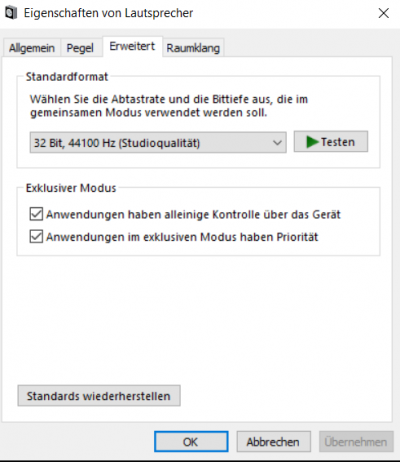Click Standards wiederherstellen button
Image resolution: width=400 pixels, height=462 pixels.
(99, 396)
